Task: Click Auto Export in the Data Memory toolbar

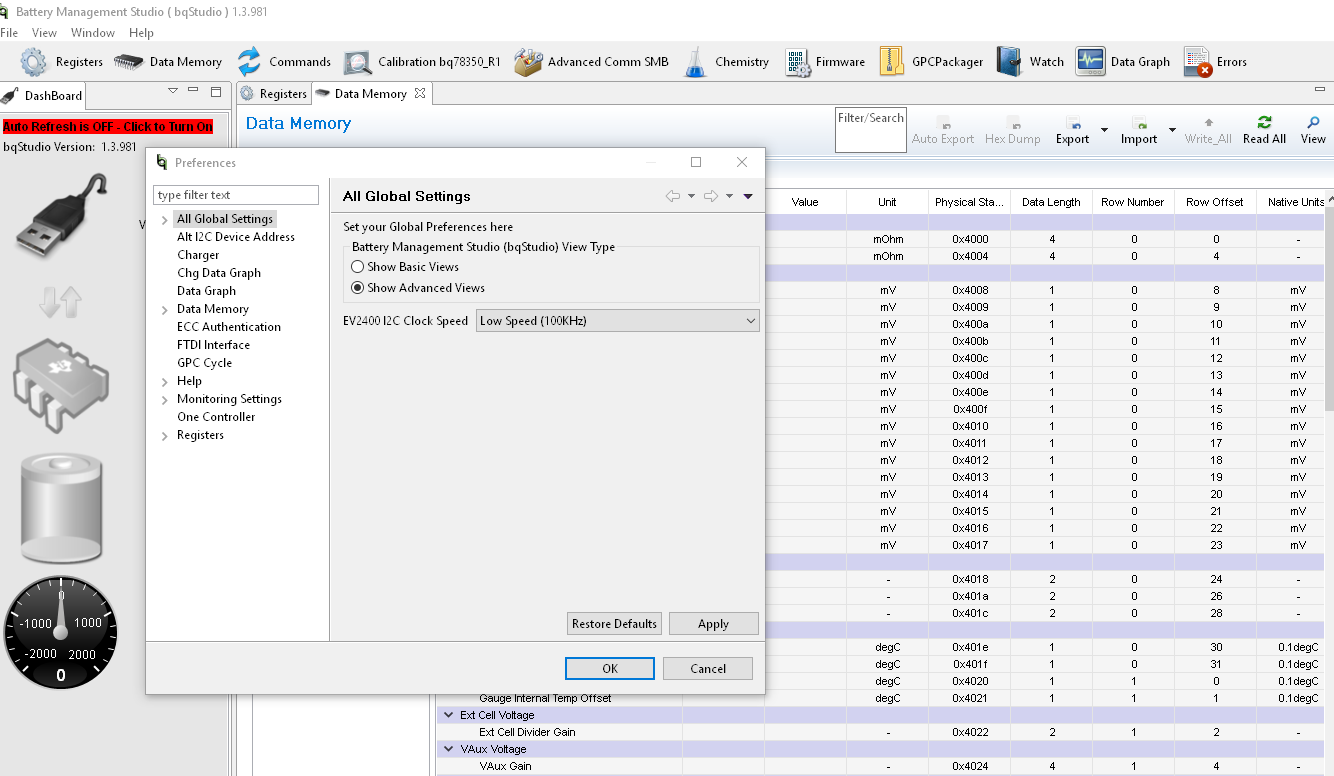Action: (x=942, y=130)
